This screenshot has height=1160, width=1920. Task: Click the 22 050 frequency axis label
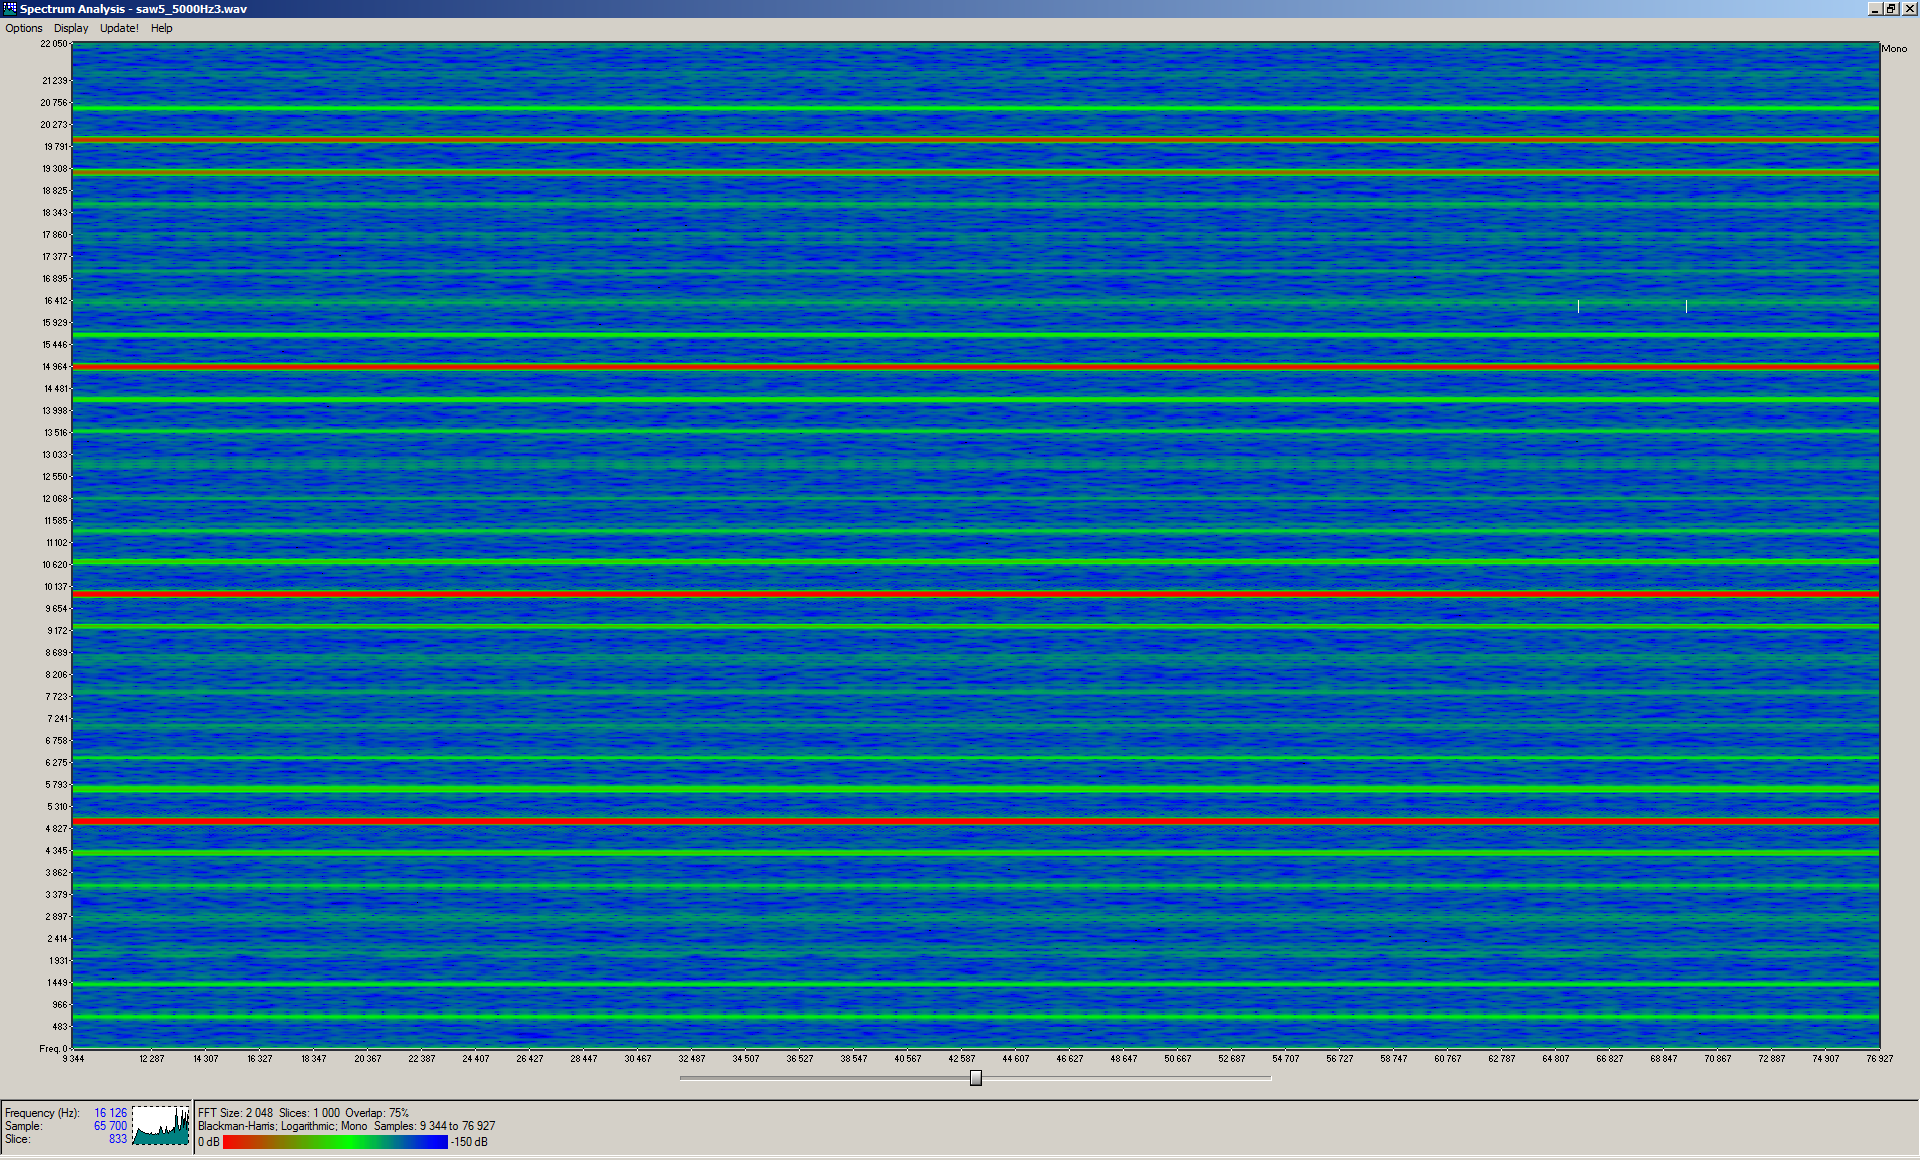click(54, 44)
